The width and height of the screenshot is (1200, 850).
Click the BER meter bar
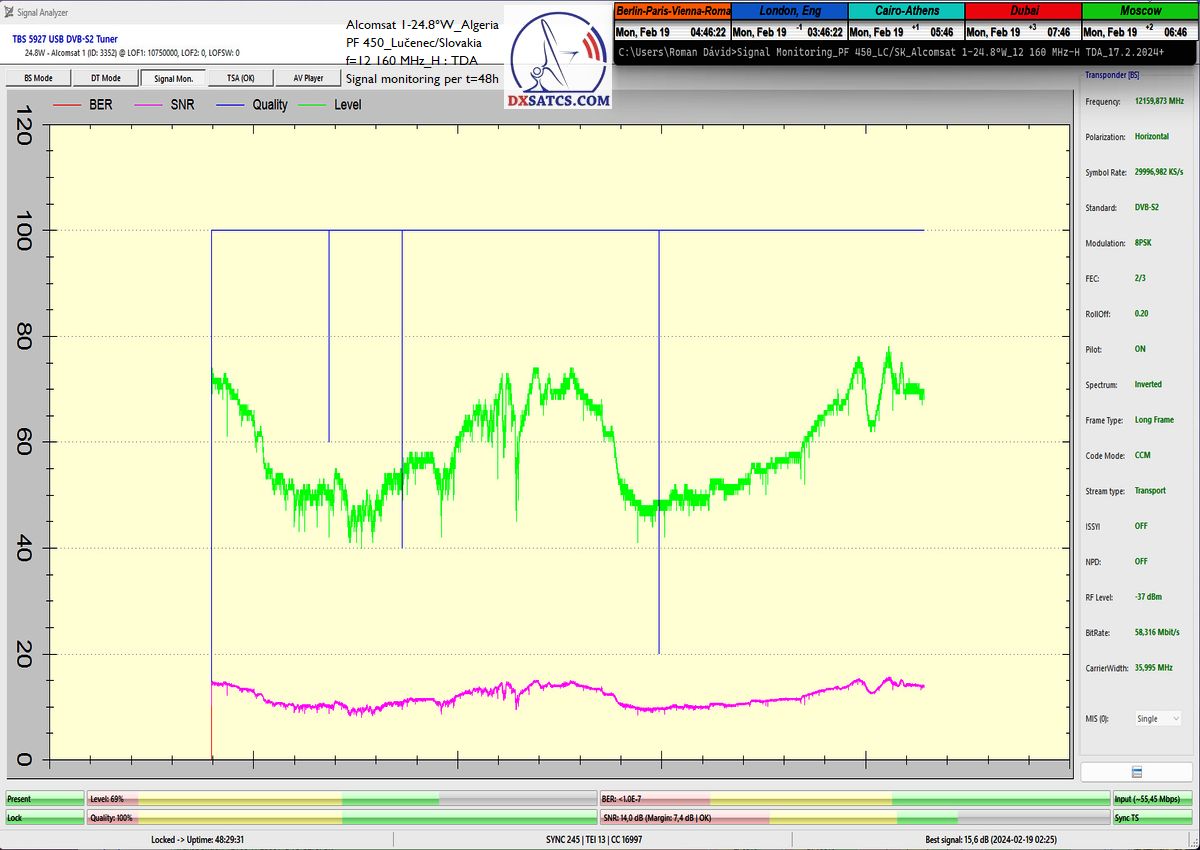tap(853, 799)
